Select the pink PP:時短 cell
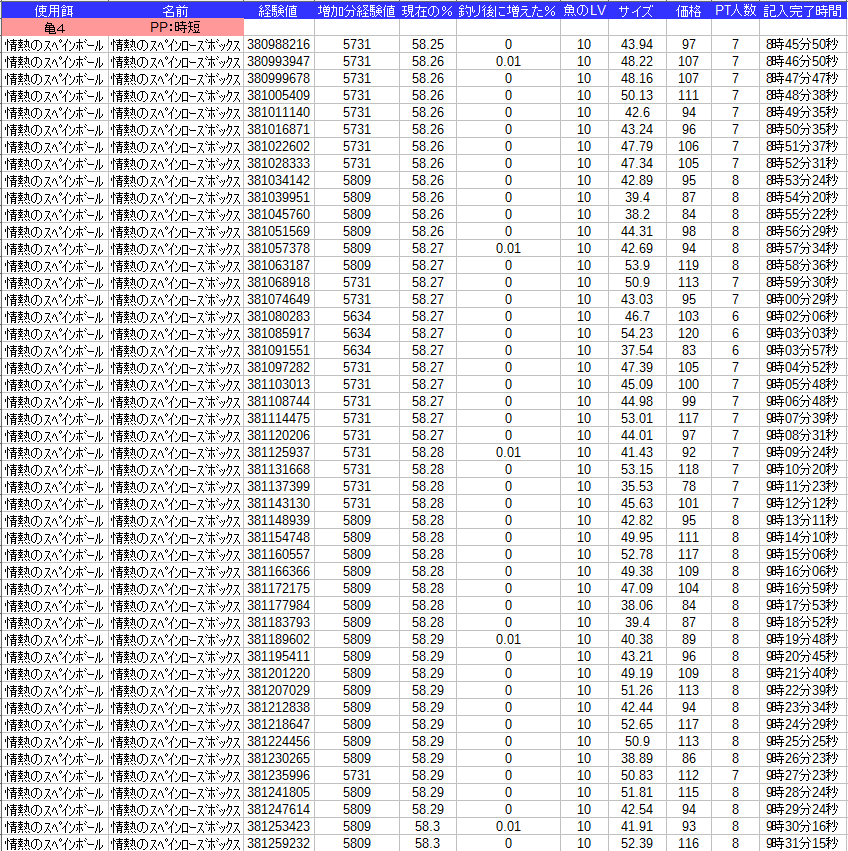848x851 pixels. [175, 27]
